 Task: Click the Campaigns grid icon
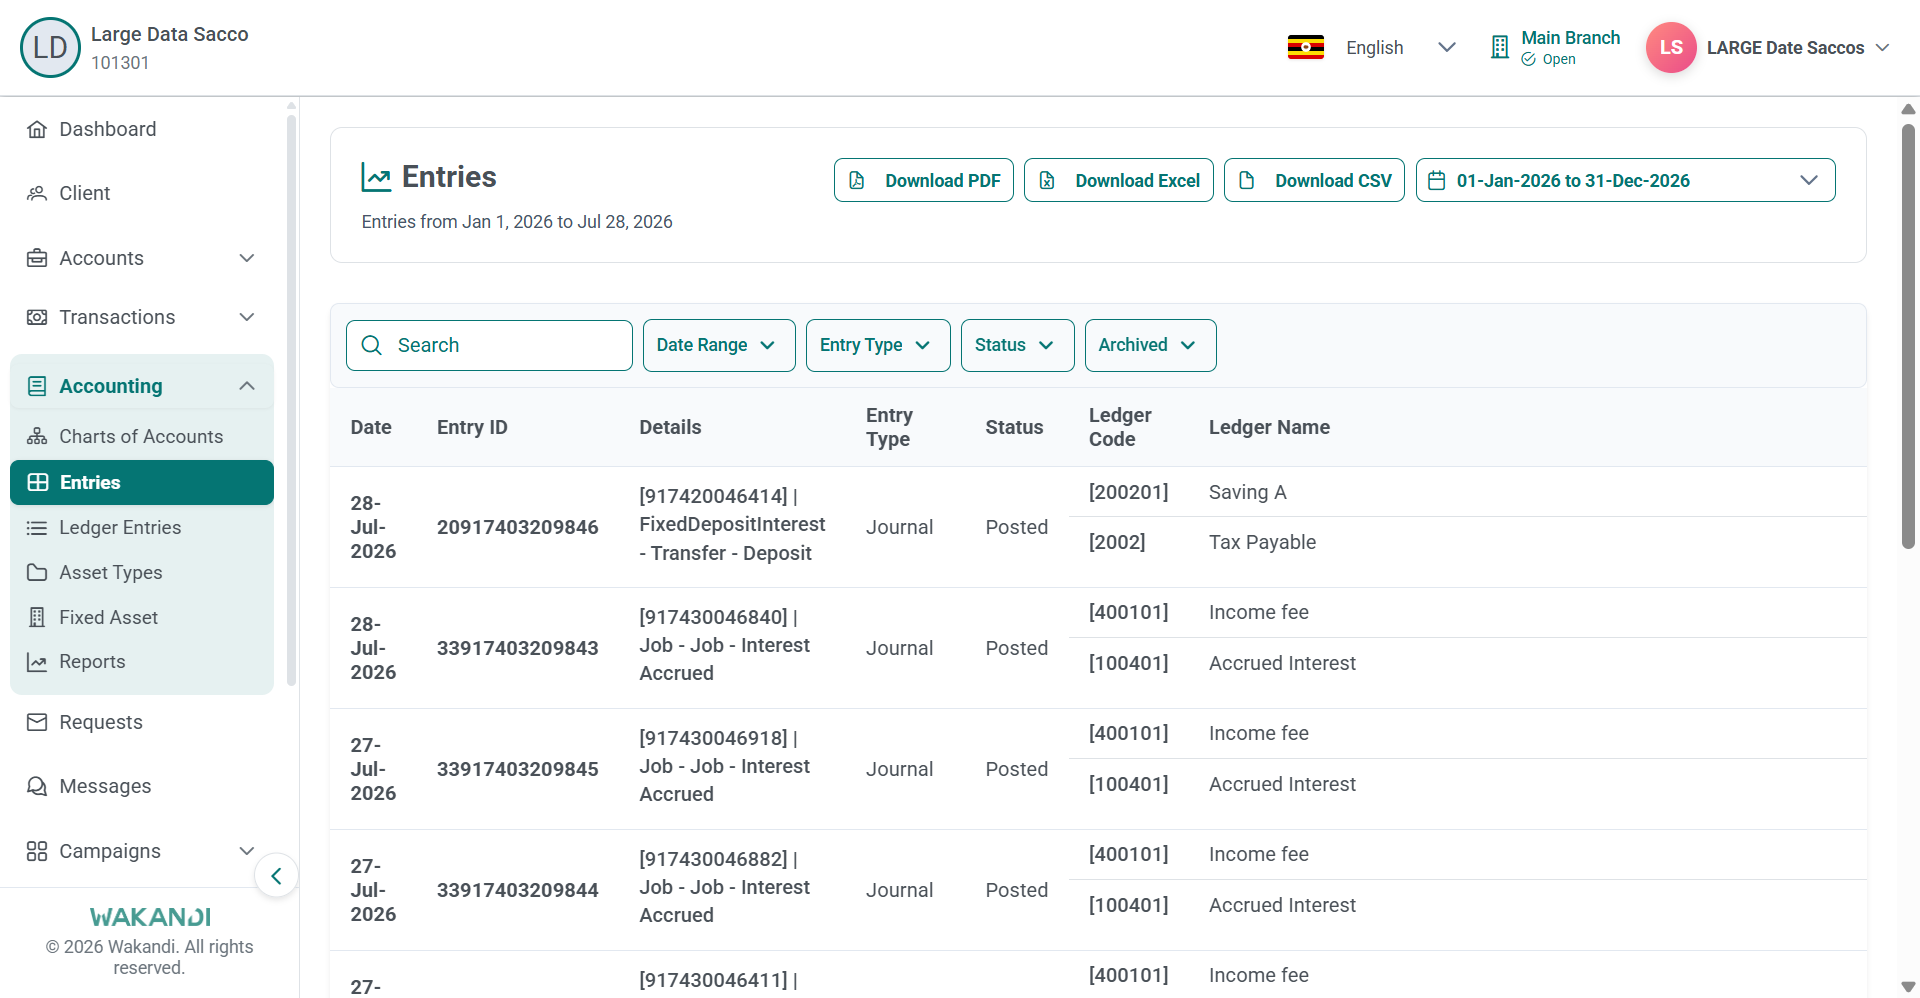[37, 851]
